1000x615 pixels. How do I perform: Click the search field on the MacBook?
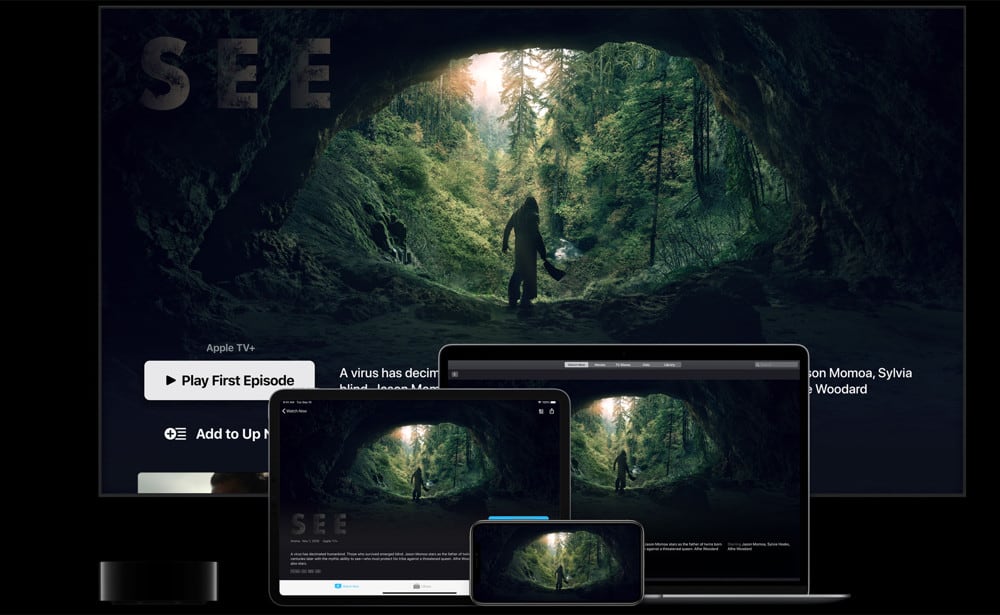(x=776, y=365)
